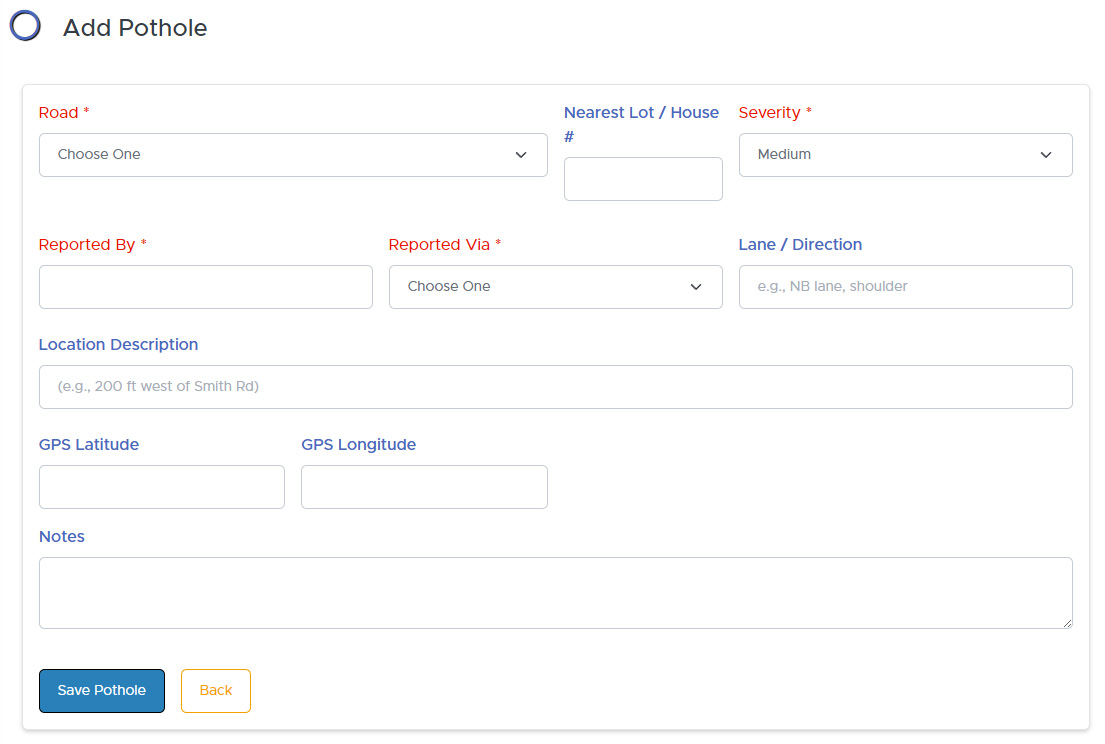
Task: Focus the GPS Longitude input
Action: [424, 487]
